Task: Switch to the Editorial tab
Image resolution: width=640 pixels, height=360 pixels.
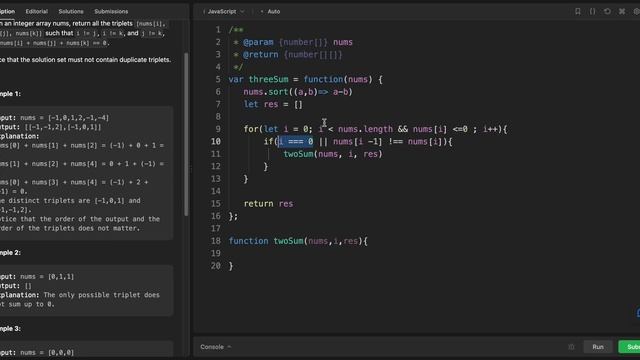Action: coord(36,11)
